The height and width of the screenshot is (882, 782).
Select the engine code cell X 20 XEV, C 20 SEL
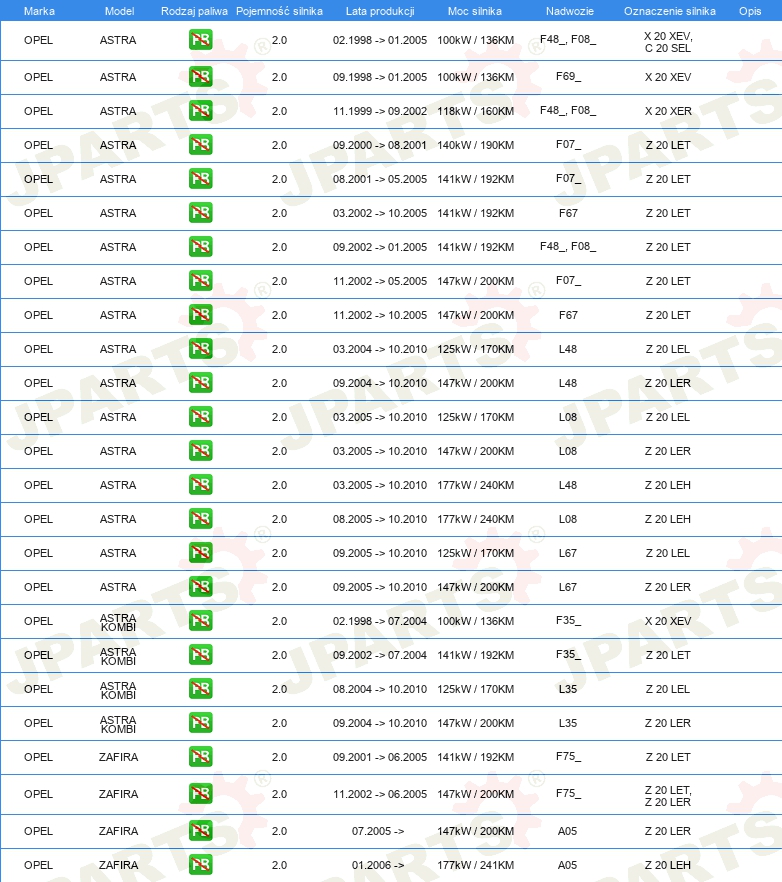[x=668, y=42]
